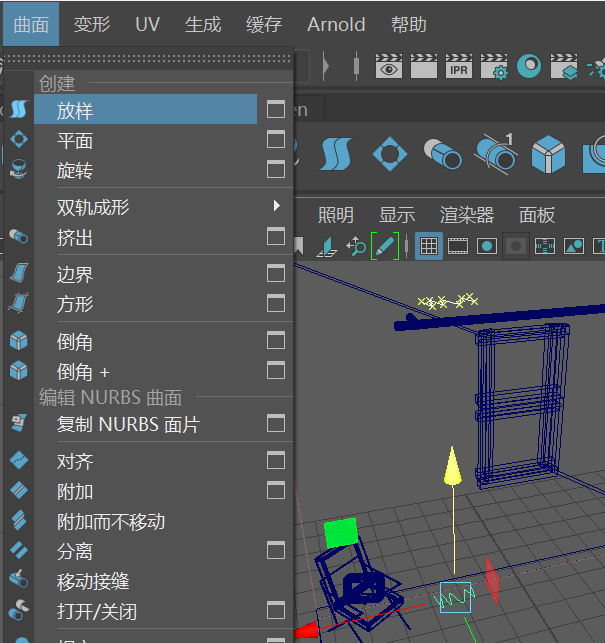
Task: Open options box for 倒角
Action: click(x=276, y=340)
